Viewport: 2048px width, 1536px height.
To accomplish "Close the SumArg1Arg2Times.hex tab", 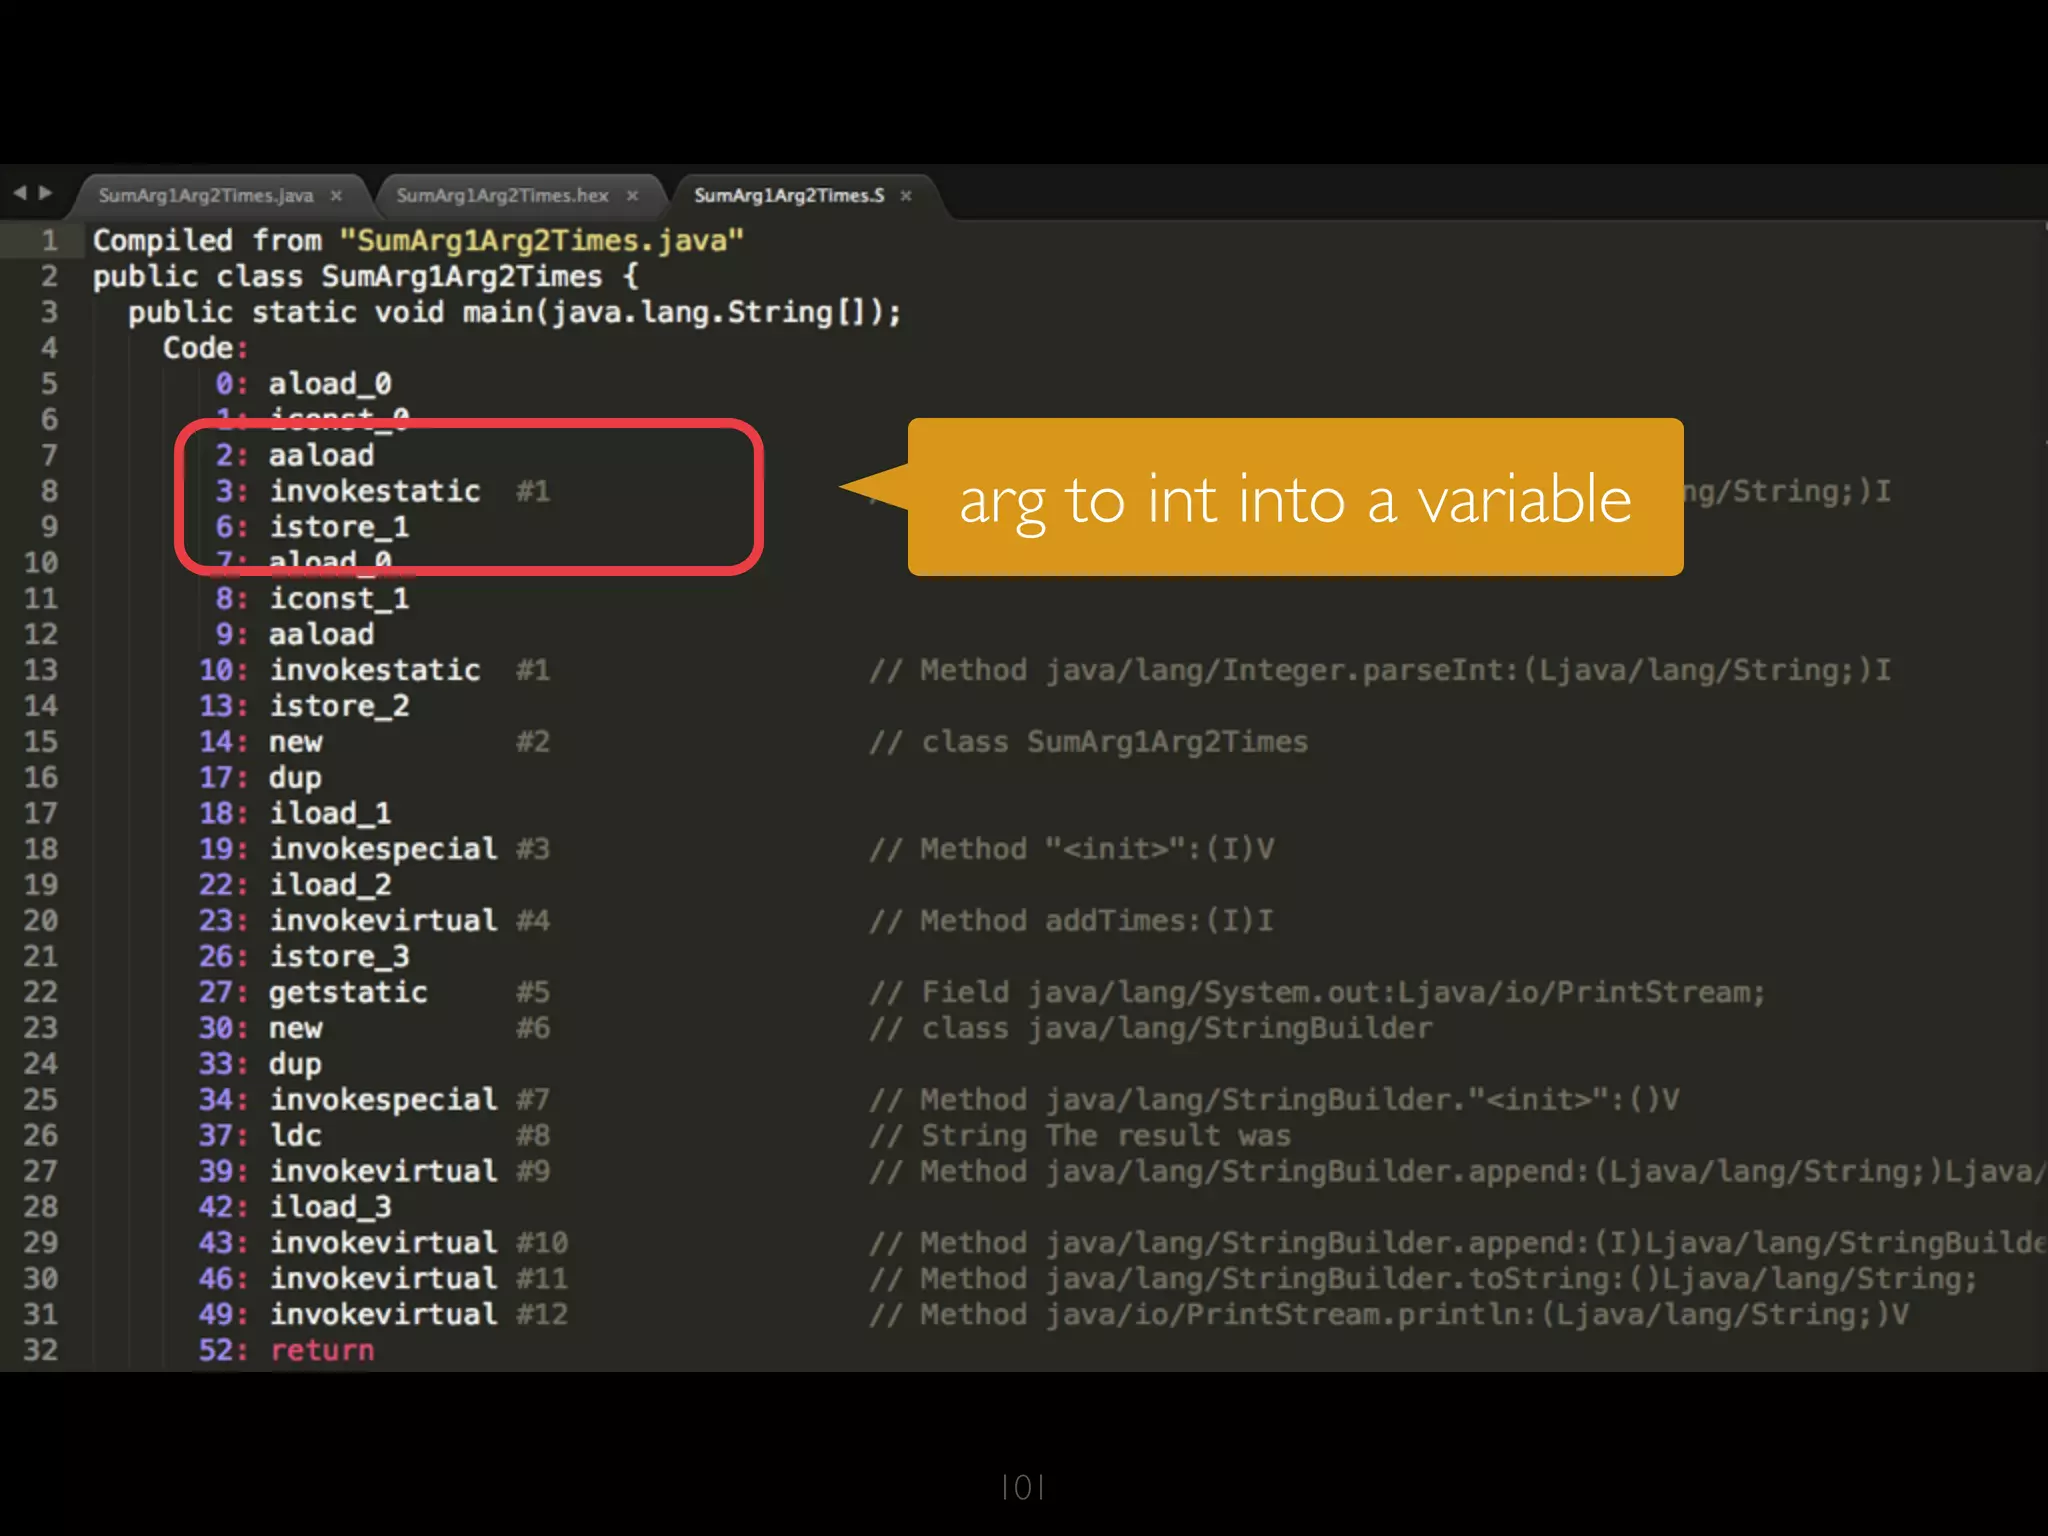I will point(632,196).
